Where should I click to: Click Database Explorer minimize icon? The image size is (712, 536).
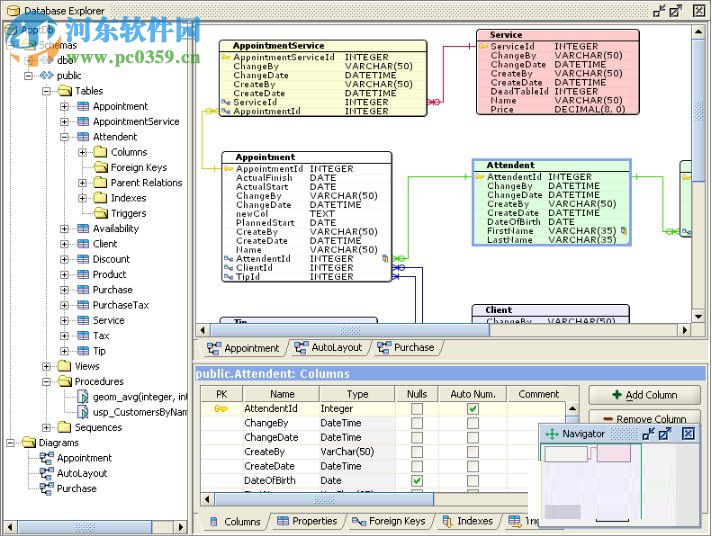(659, 10)
